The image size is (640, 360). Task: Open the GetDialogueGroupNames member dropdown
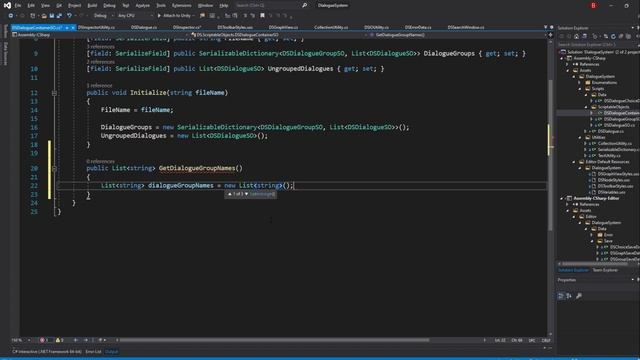click(x=458, y=35)
